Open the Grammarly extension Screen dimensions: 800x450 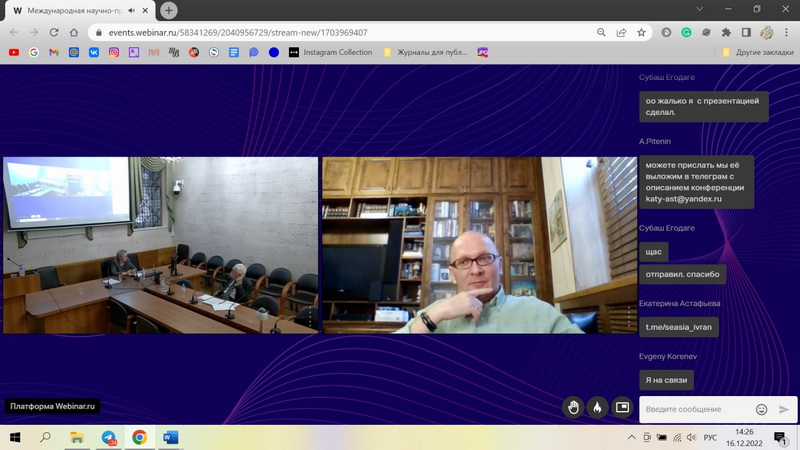coord(686,32)
